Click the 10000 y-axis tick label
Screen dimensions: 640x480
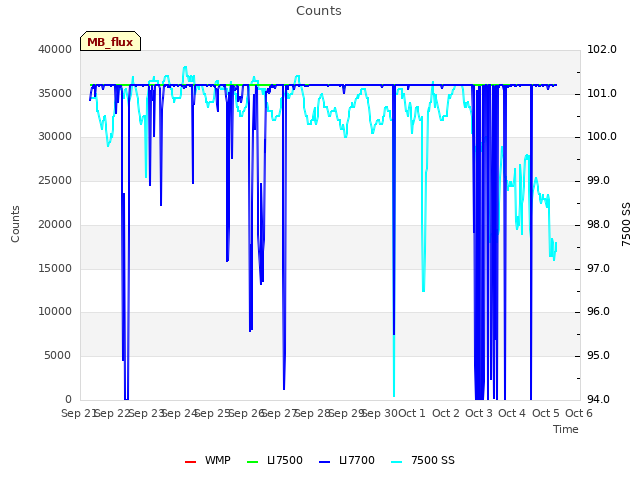55,311
